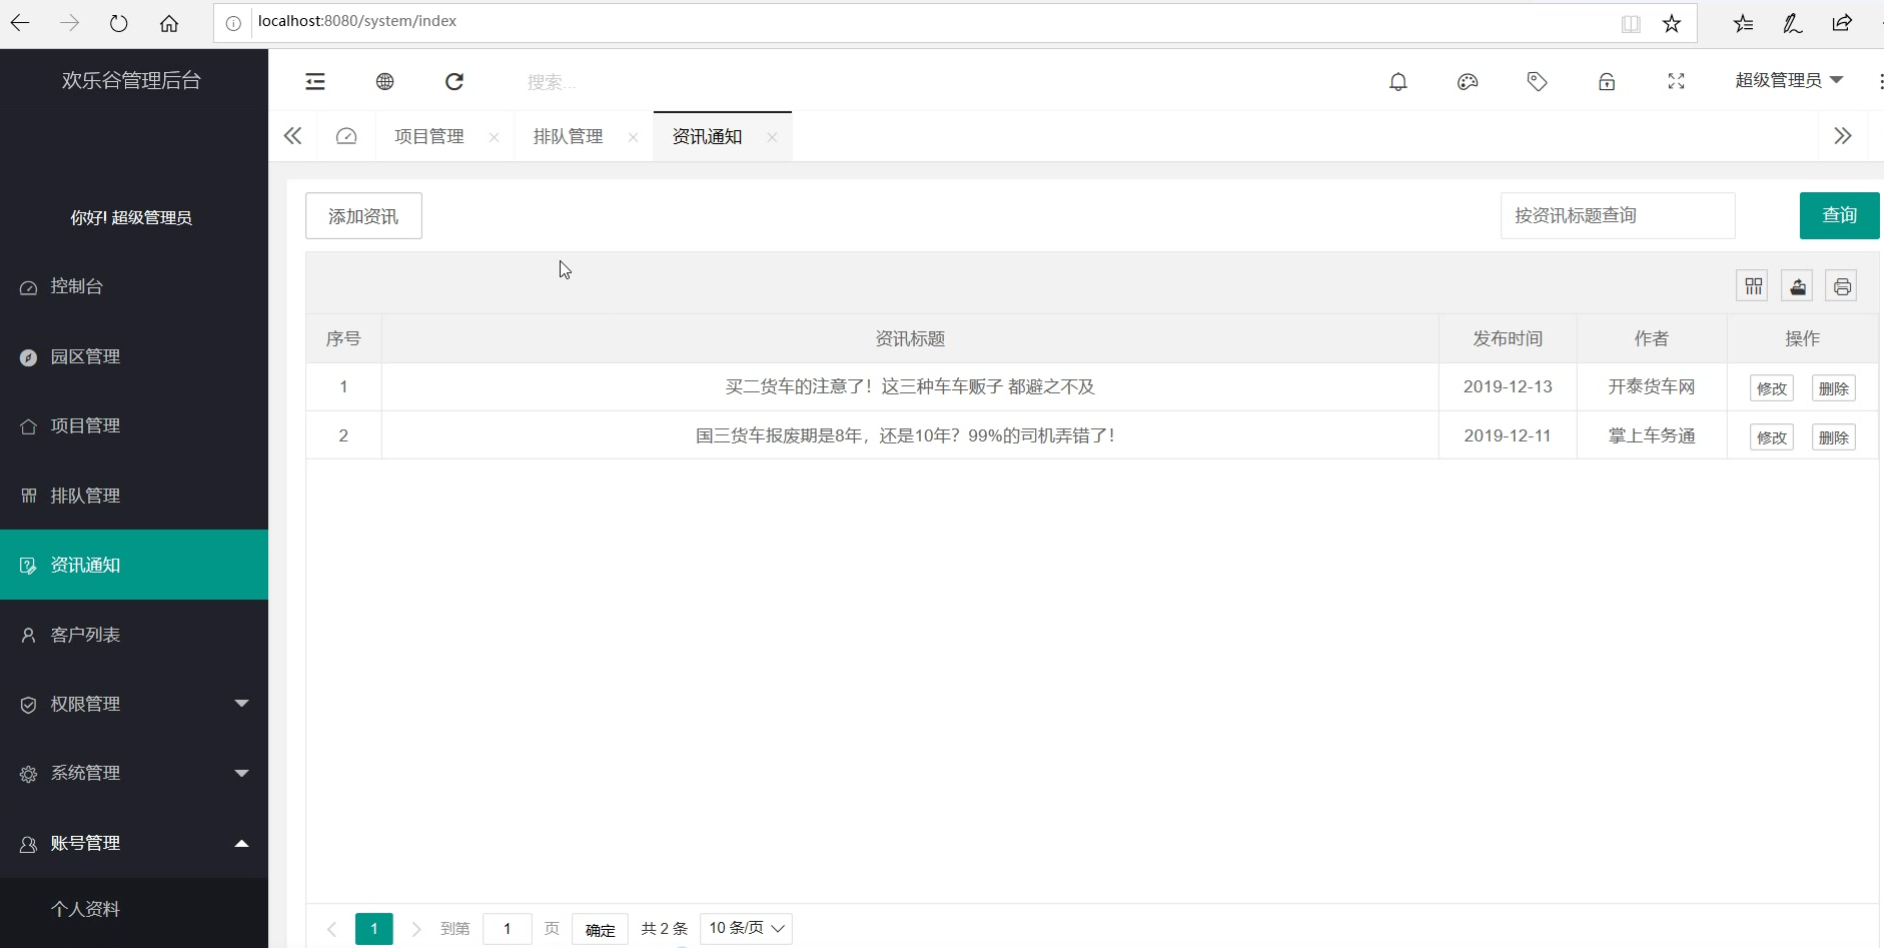Open table column filter icon

[1753, 287]
